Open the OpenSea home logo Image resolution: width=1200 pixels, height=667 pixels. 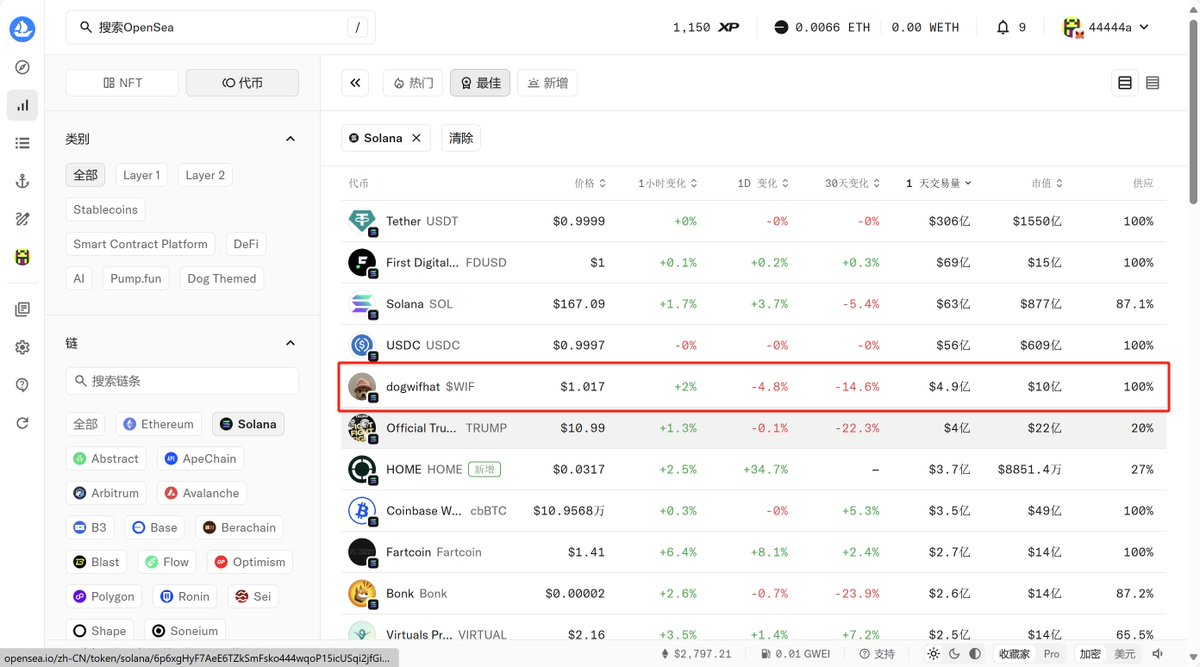(22, 29)
